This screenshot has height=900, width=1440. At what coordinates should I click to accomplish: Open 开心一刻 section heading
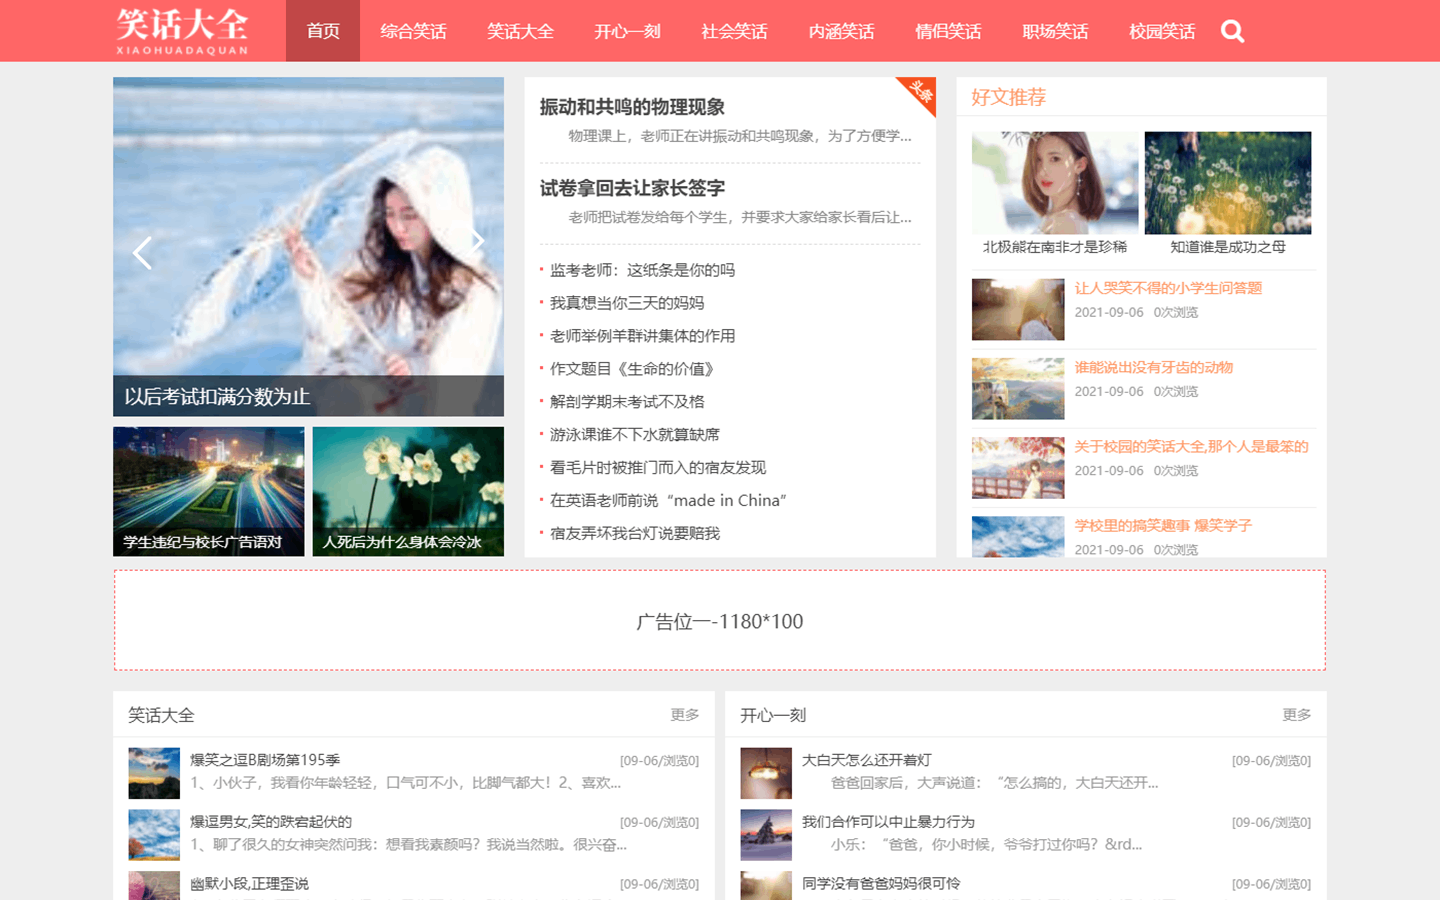tap(773, 715)
